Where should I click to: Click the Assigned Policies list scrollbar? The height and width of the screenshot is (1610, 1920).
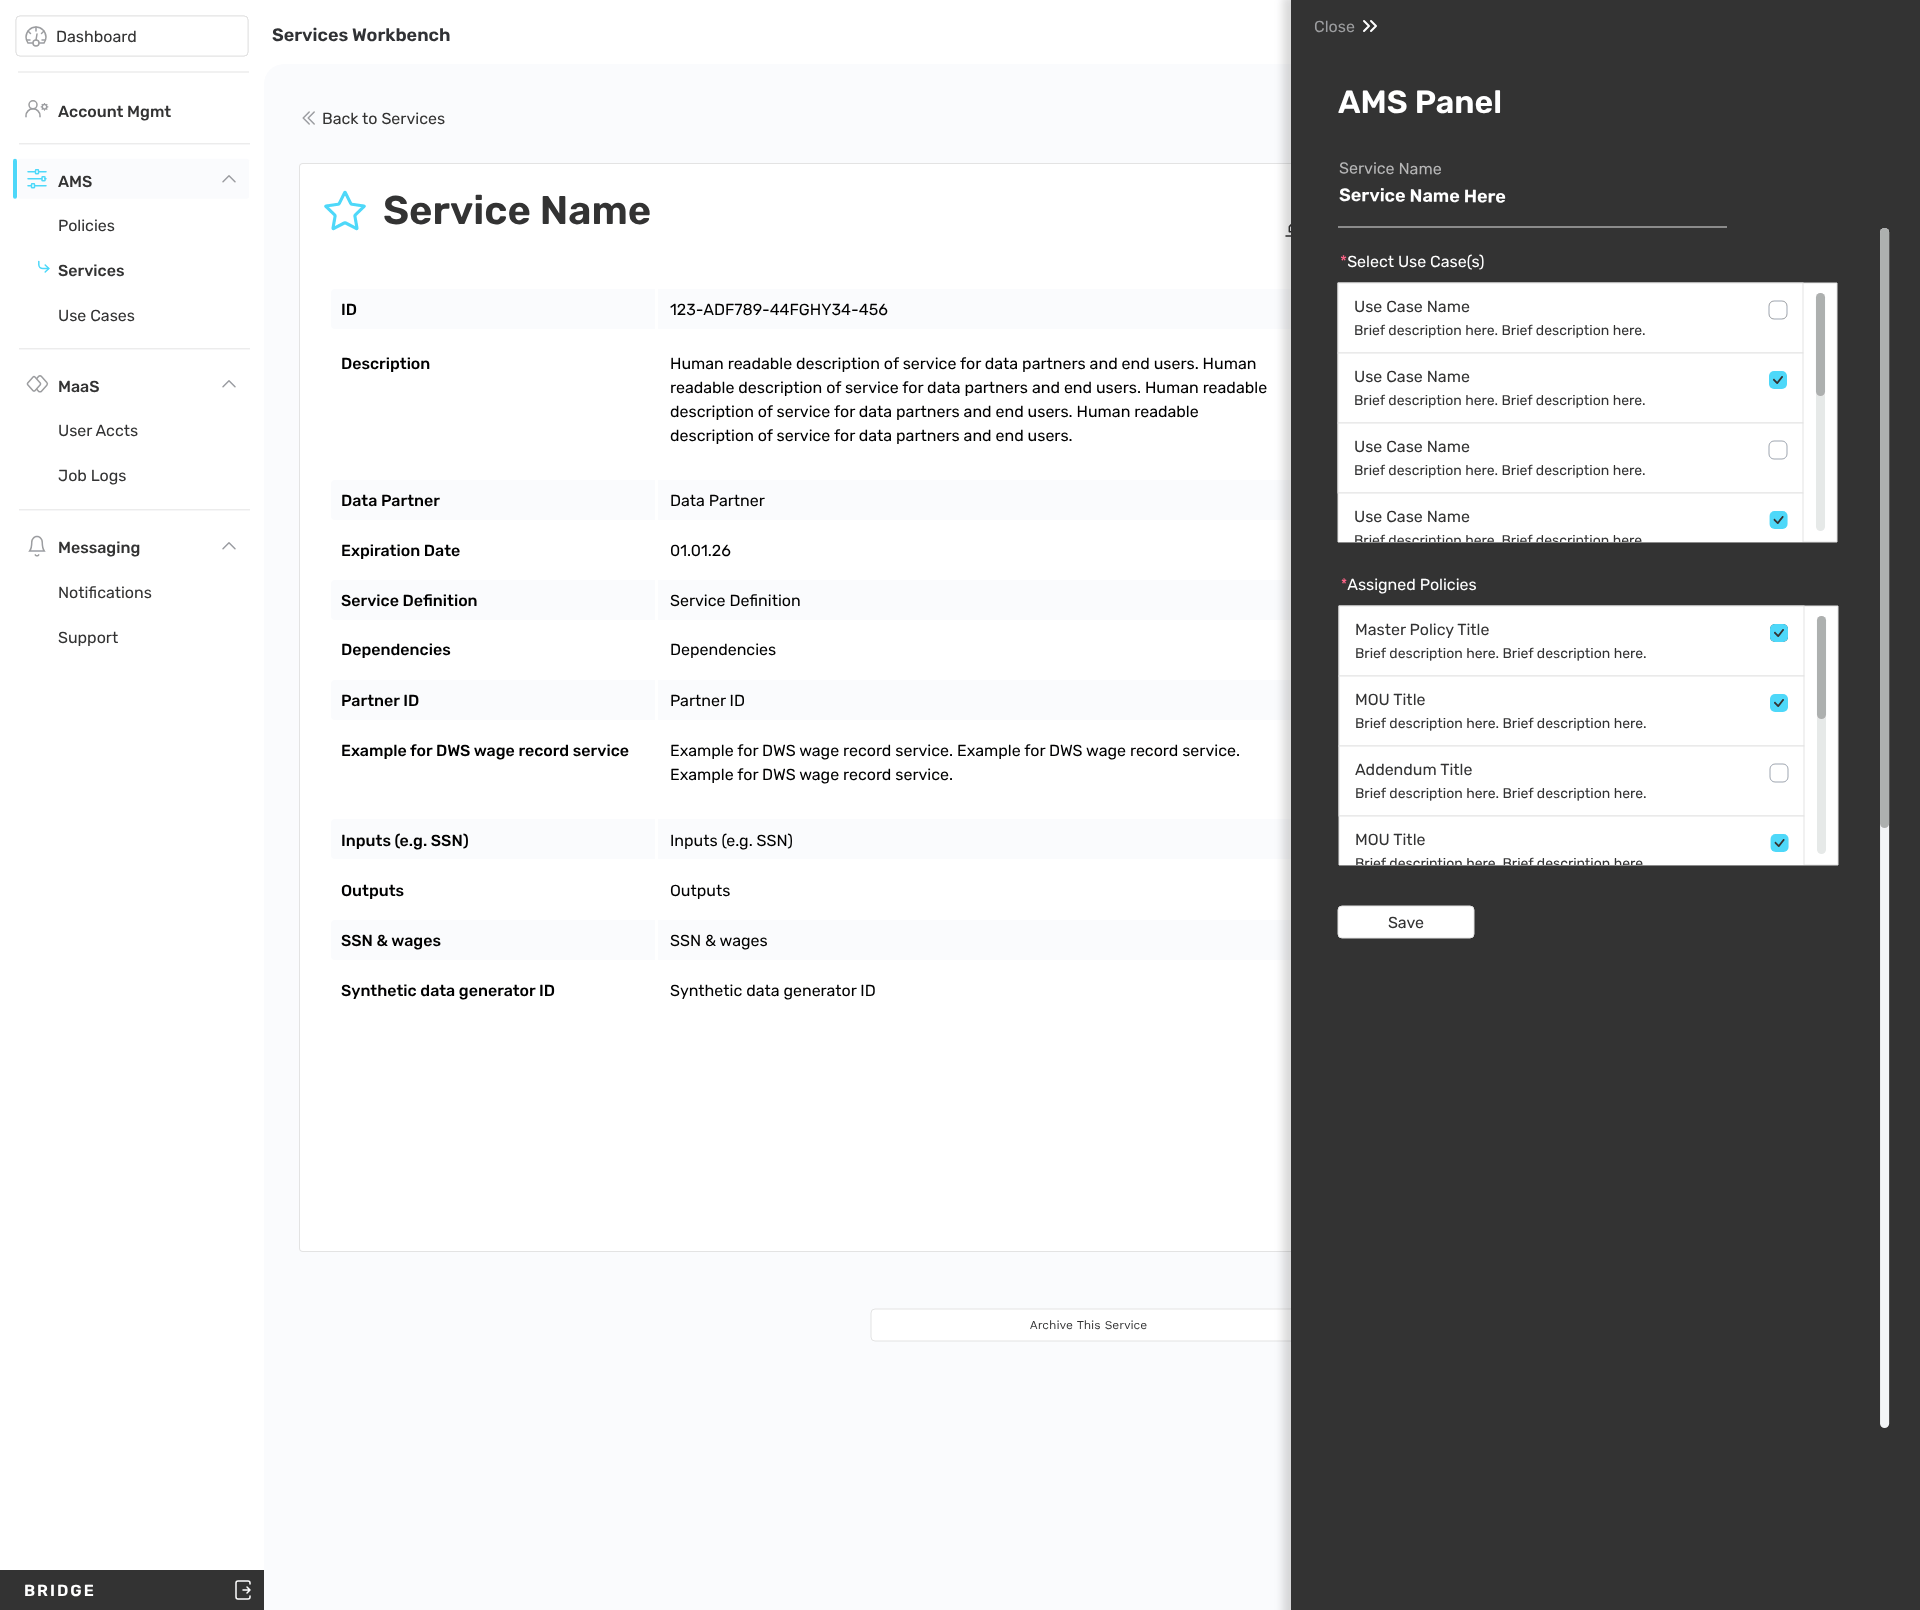tap(1821, 668)
